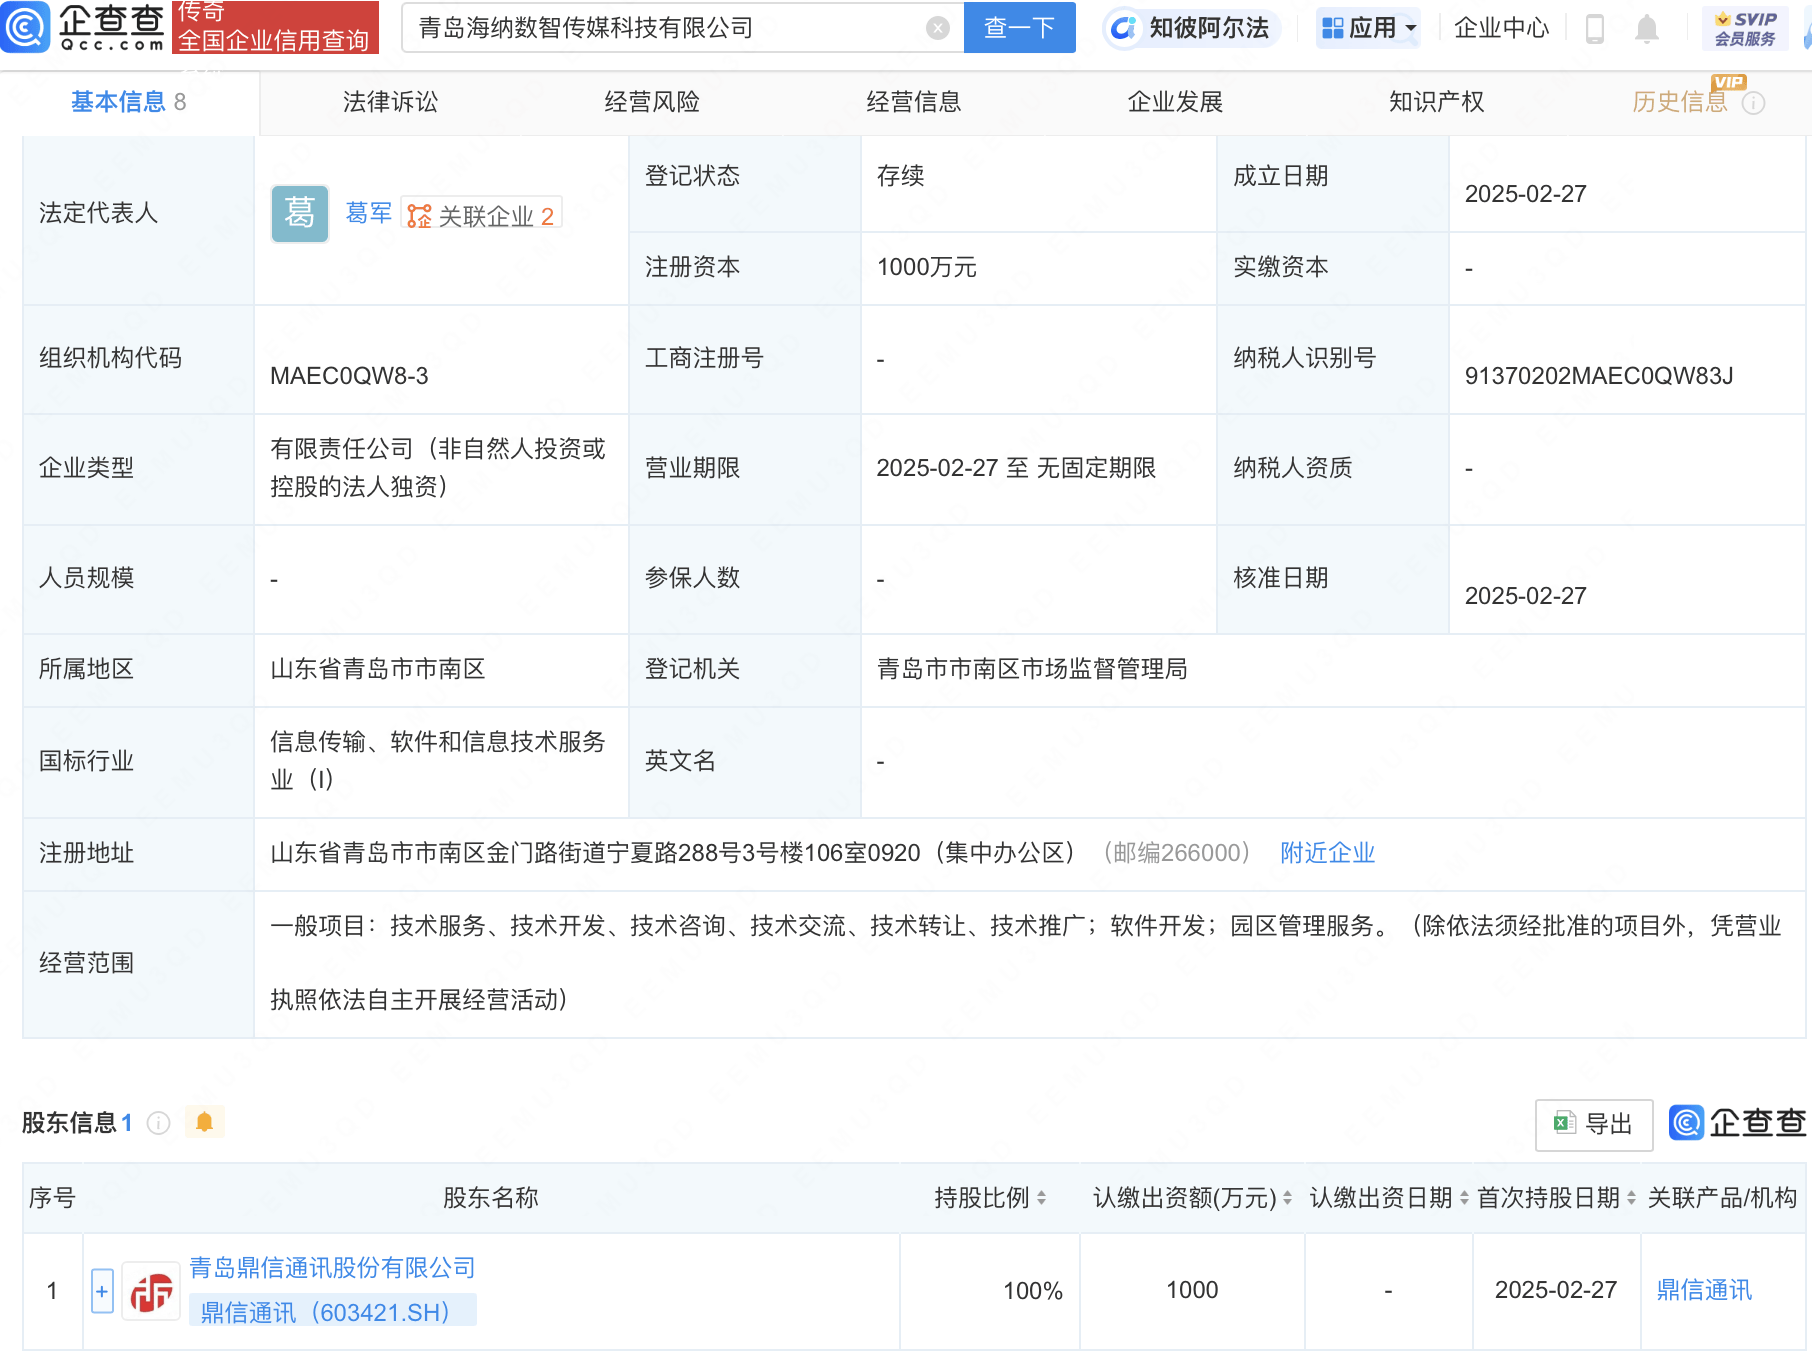1812x1356 pixels.
Task: Click the 葛 avatar of legal representative
Action: [x=300, y=213]
